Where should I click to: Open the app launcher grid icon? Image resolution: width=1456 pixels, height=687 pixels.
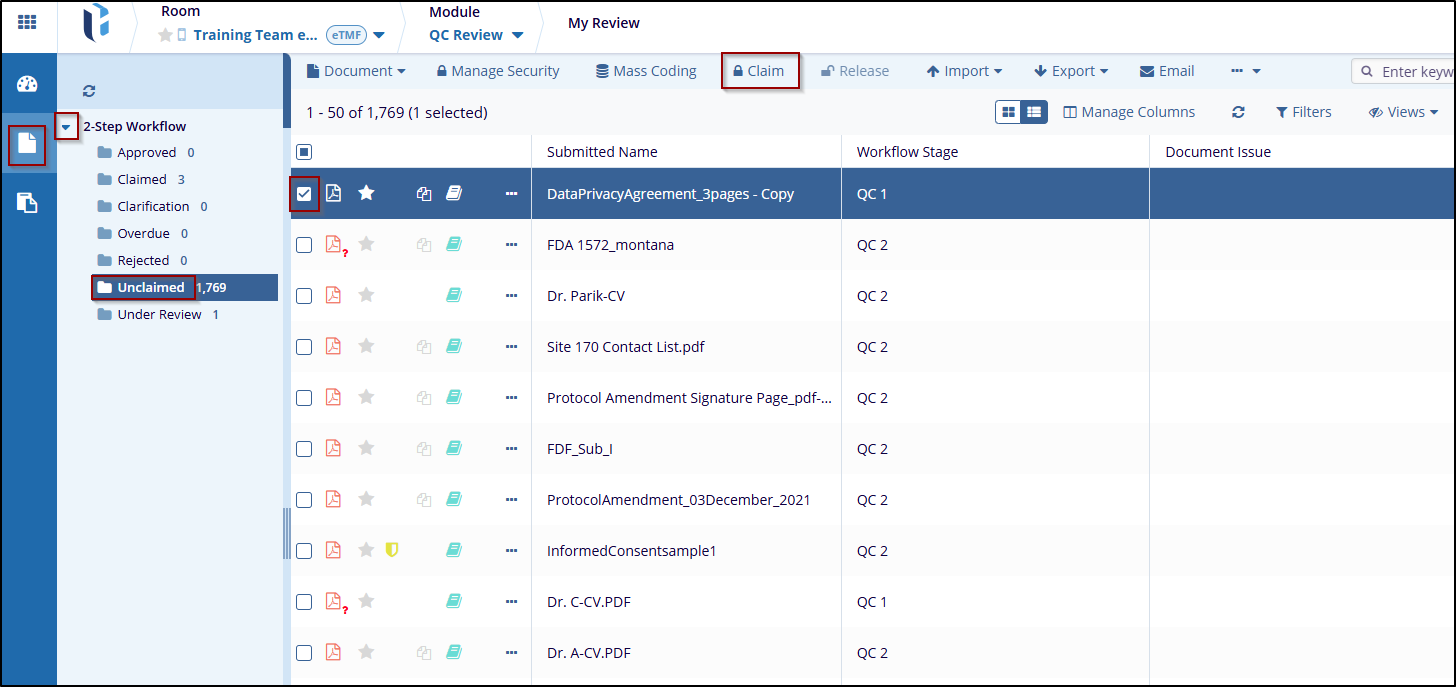point(27,22)
